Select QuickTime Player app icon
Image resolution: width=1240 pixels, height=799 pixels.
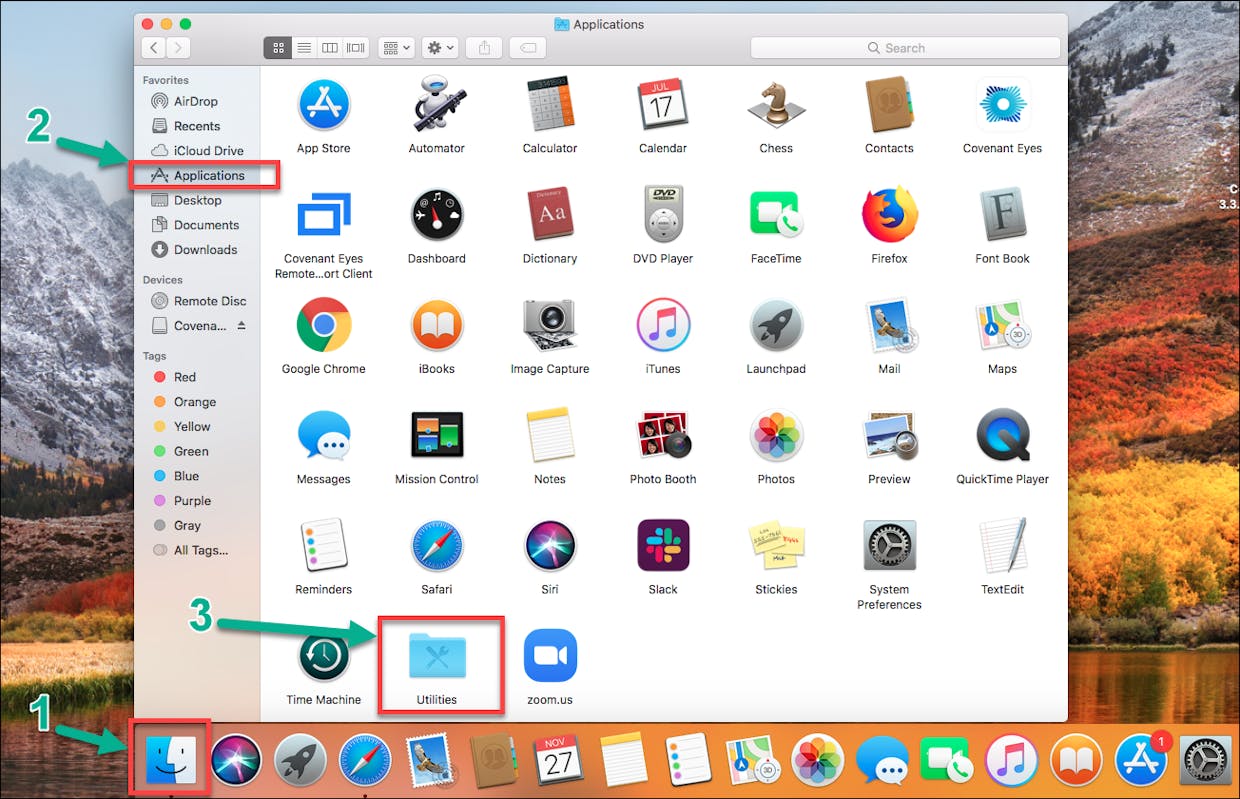[1002, 435]
